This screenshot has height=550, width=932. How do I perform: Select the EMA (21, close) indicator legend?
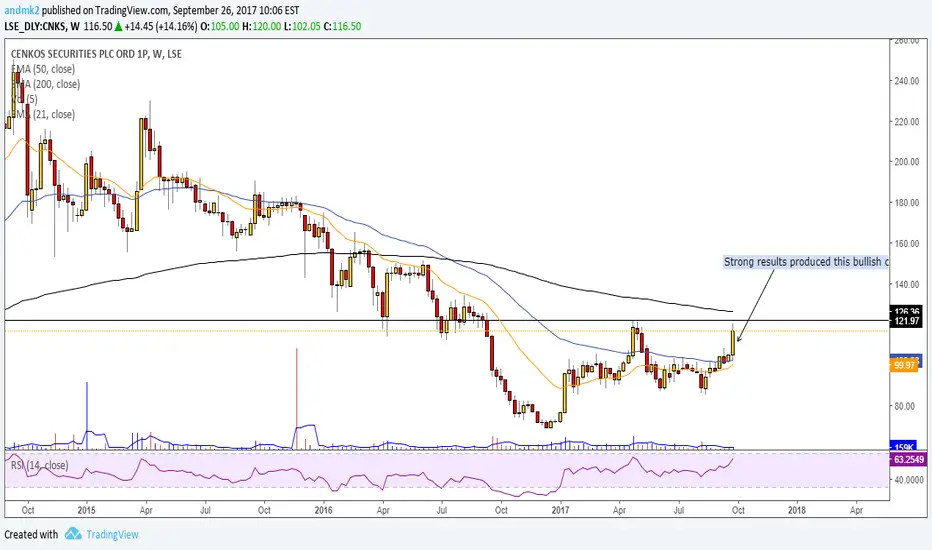[43, 114]
